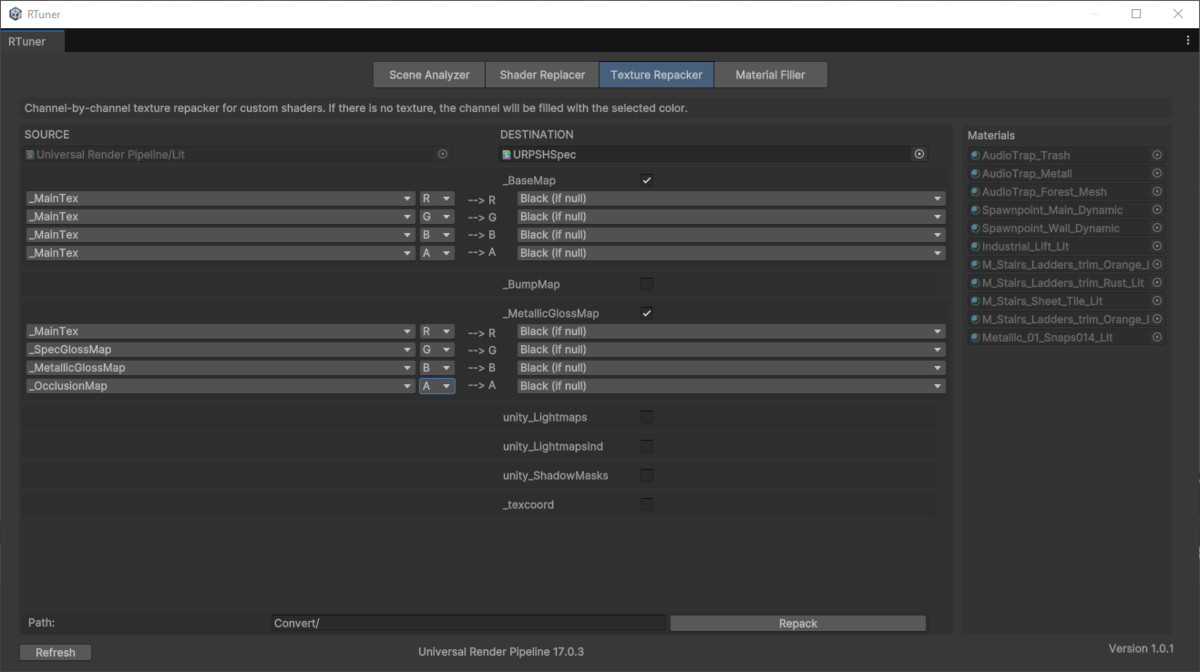Uncheck the _MetallicGlossMap checkbox
The image size is (1200, 672).
click(x=646, y=312)
